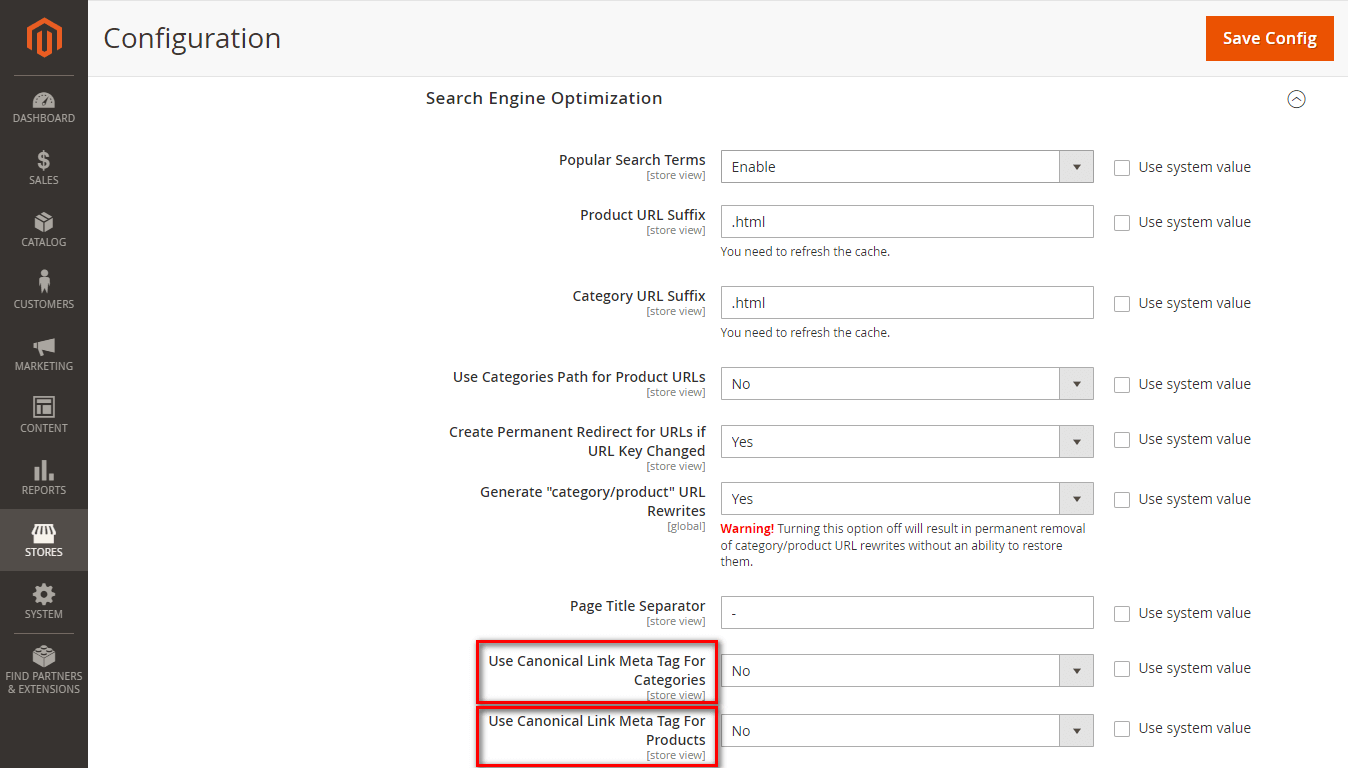Click the Magento logo icon
The width and height of the screenshot is (1348, 768).
point(44,38)
